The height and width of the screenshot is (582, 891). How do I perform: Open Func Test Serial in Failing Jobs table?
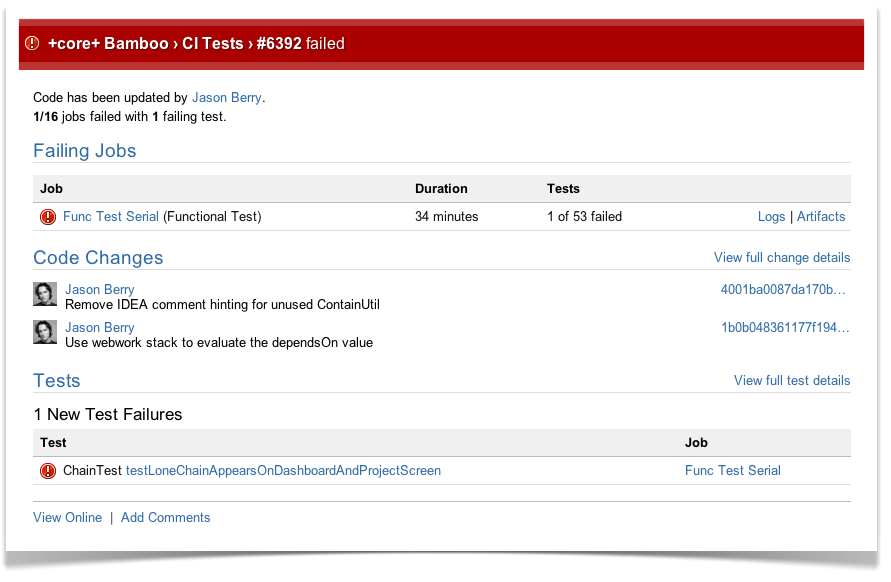coord(111,217)
